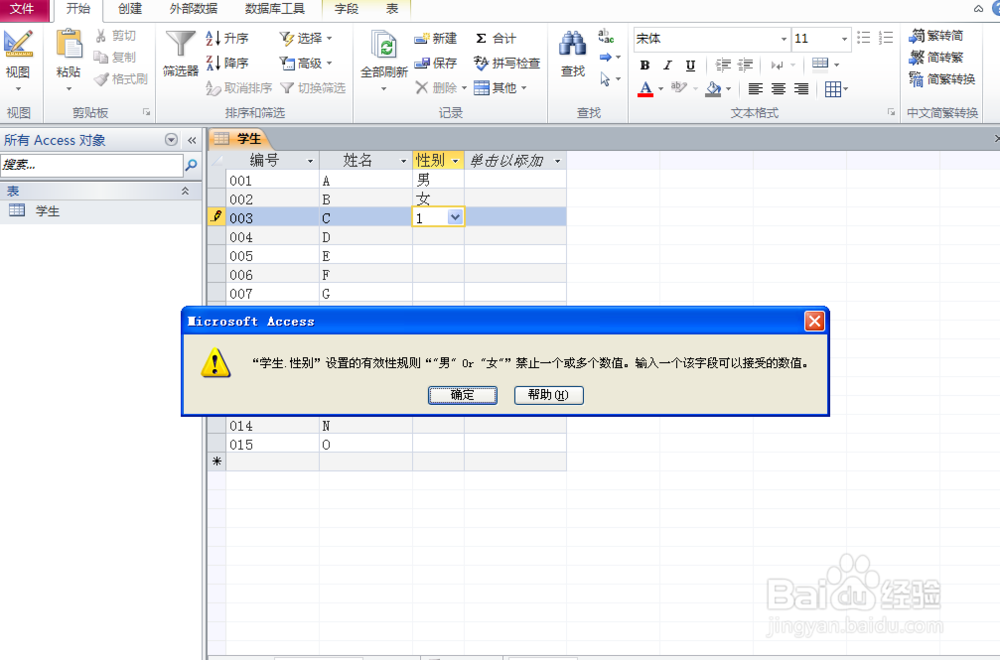This screenshot has width=1000, height=660.
Task: Switch to the 字段 (Fields) ribbon tab
Action: [346, 9]
